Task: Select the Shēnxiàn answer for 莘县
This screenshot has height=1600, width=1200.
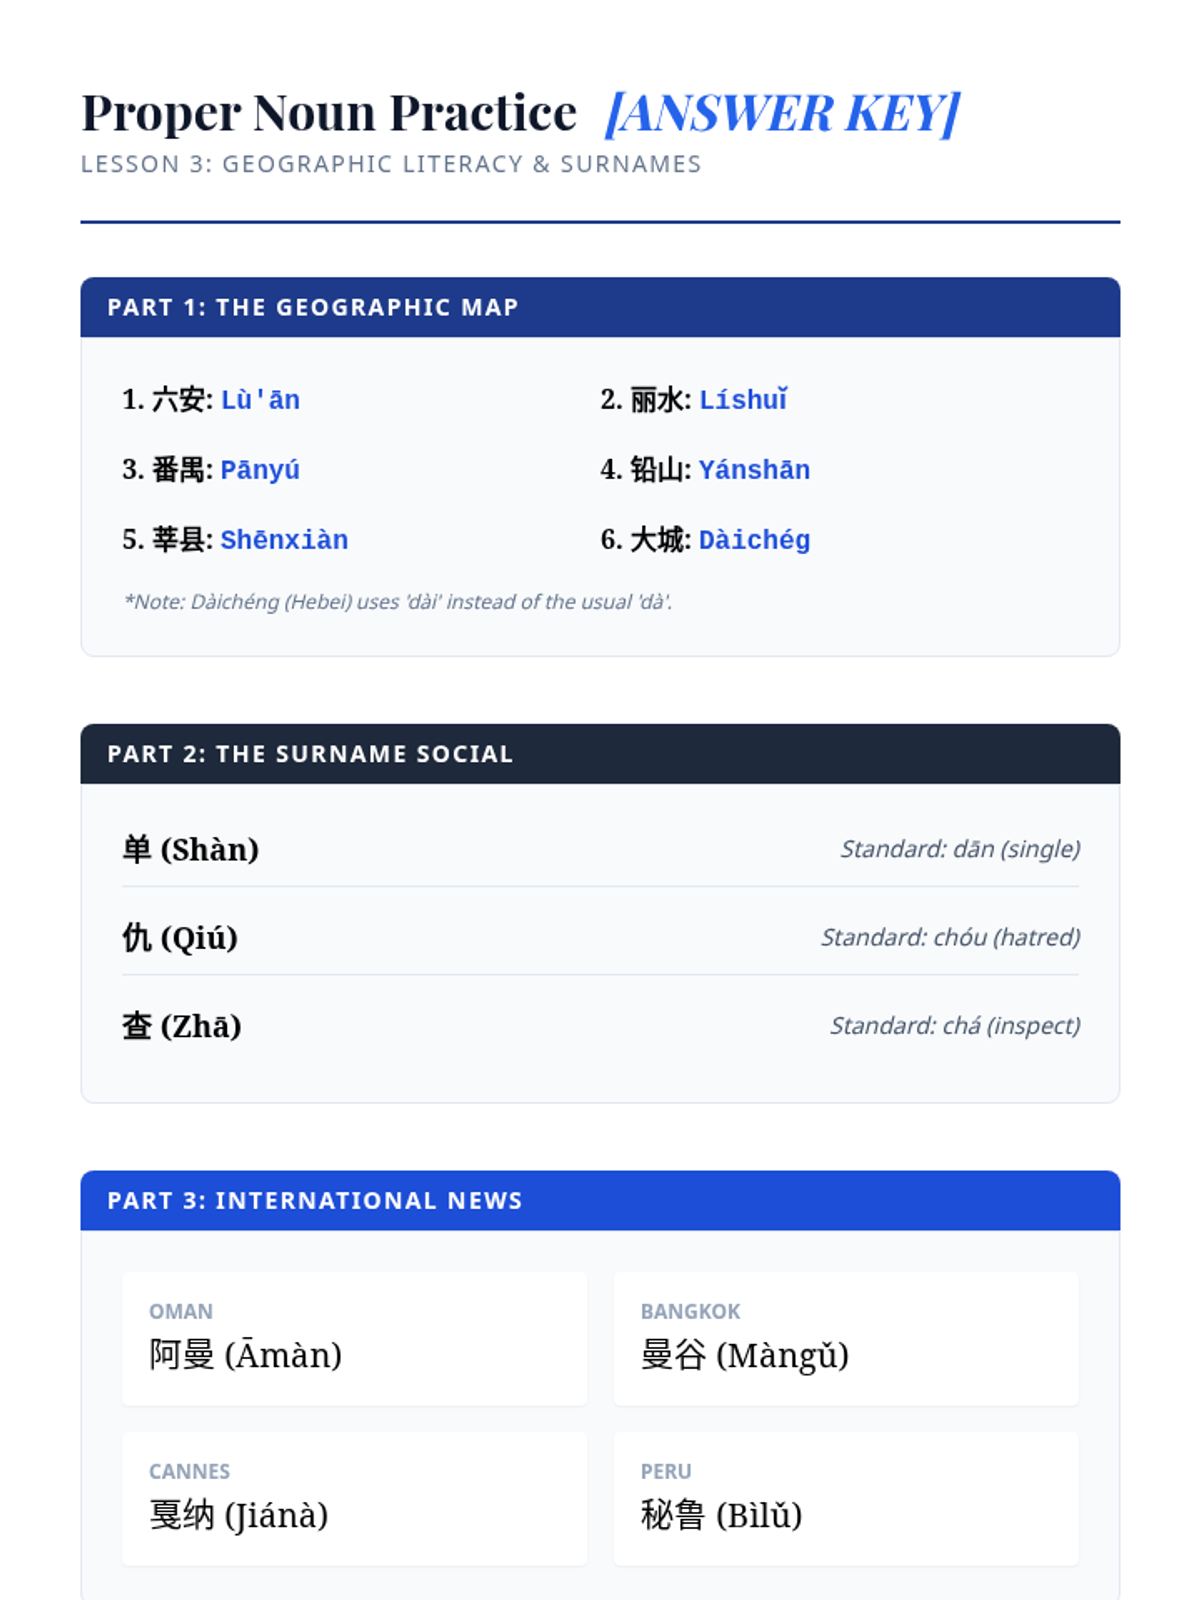Action: pos(284,540)
